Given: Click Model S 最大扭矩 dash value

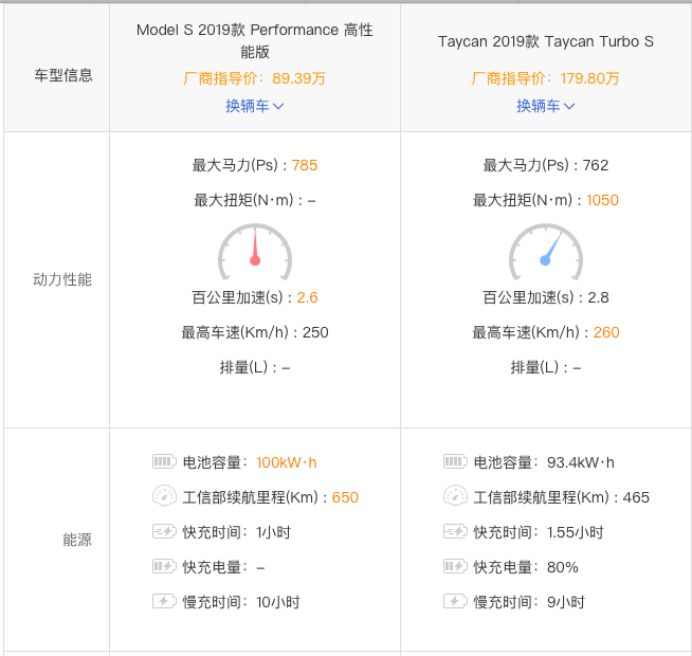Looking at the screenshot, I should click(312, 201).
